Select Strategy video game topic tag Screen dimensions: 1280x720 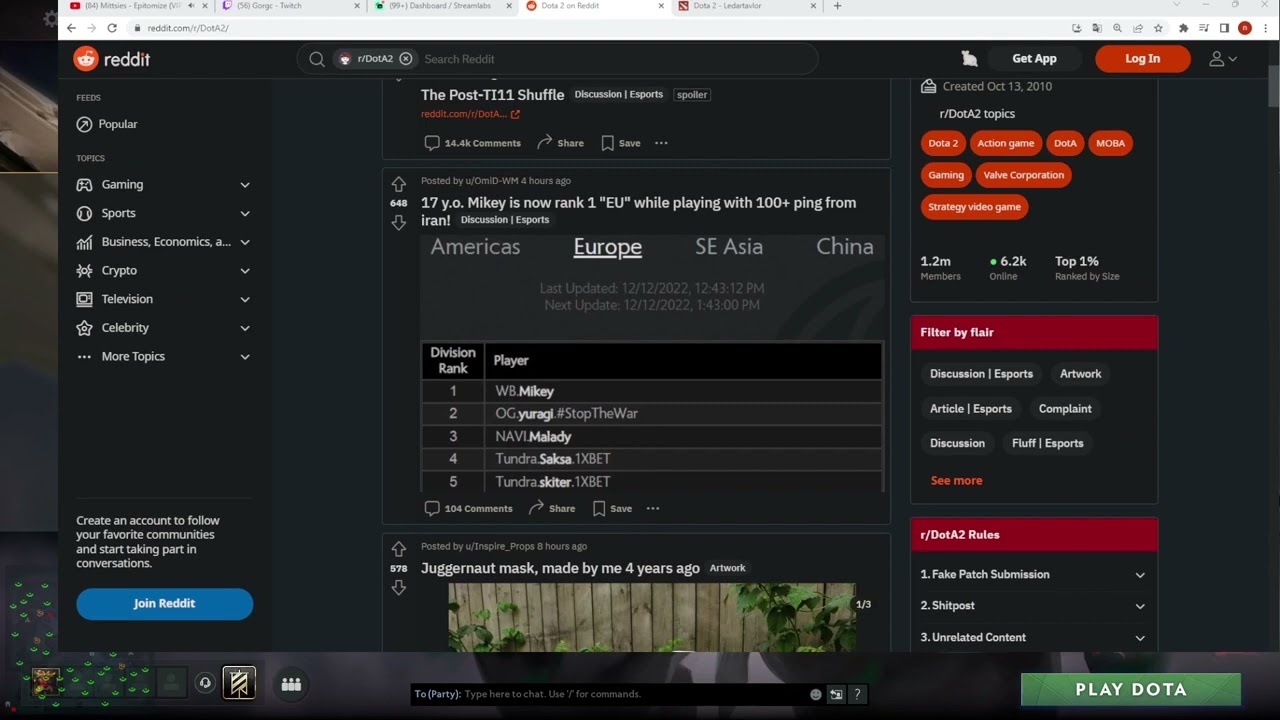974,207
